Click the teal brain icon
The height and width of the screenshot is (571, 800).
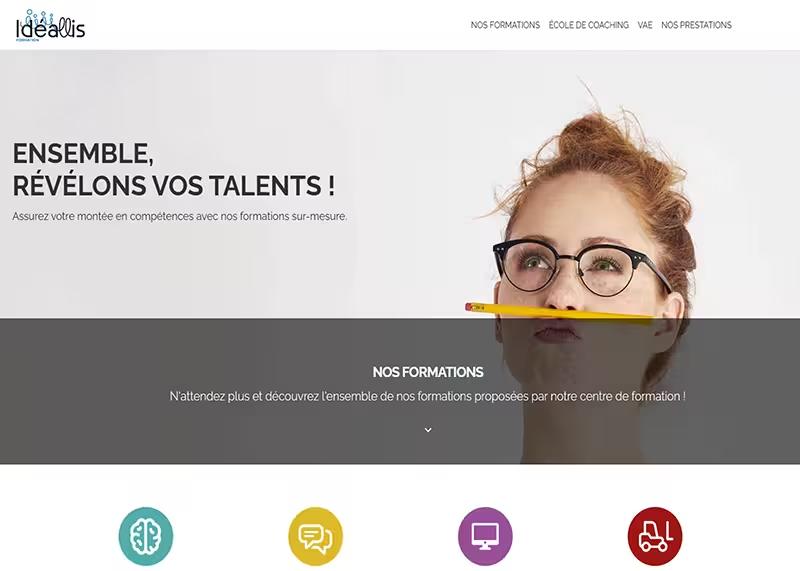[x=146, y=536]
